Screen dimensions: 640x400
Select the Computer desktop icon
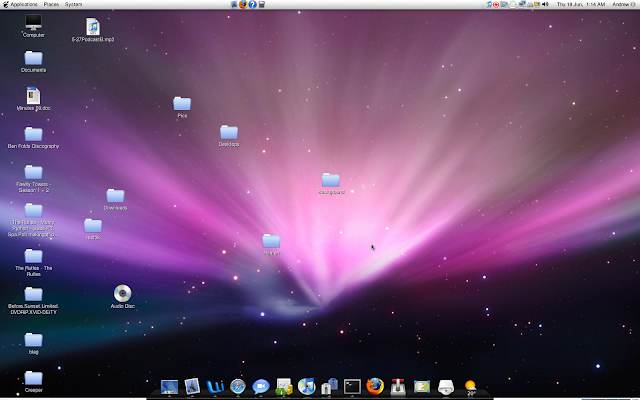click(33, 25)
